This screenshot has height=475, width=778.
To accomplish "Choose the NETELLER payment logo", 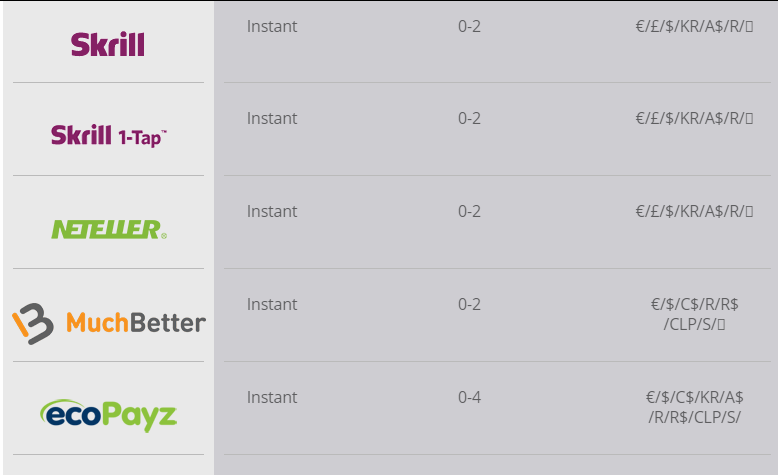I will point(109,229).
